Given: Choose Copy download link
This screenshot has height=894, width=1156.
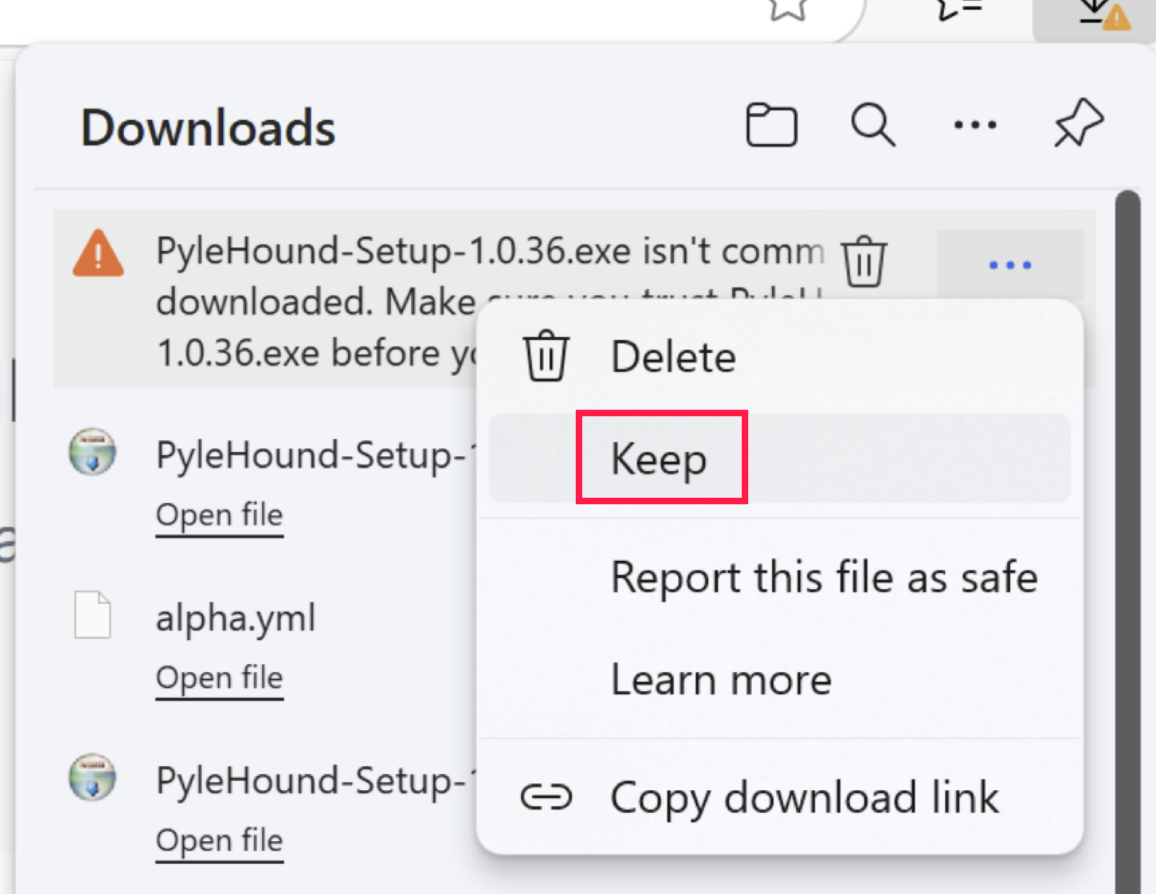Looking at the screenshot, I should (x=804, y=798).
